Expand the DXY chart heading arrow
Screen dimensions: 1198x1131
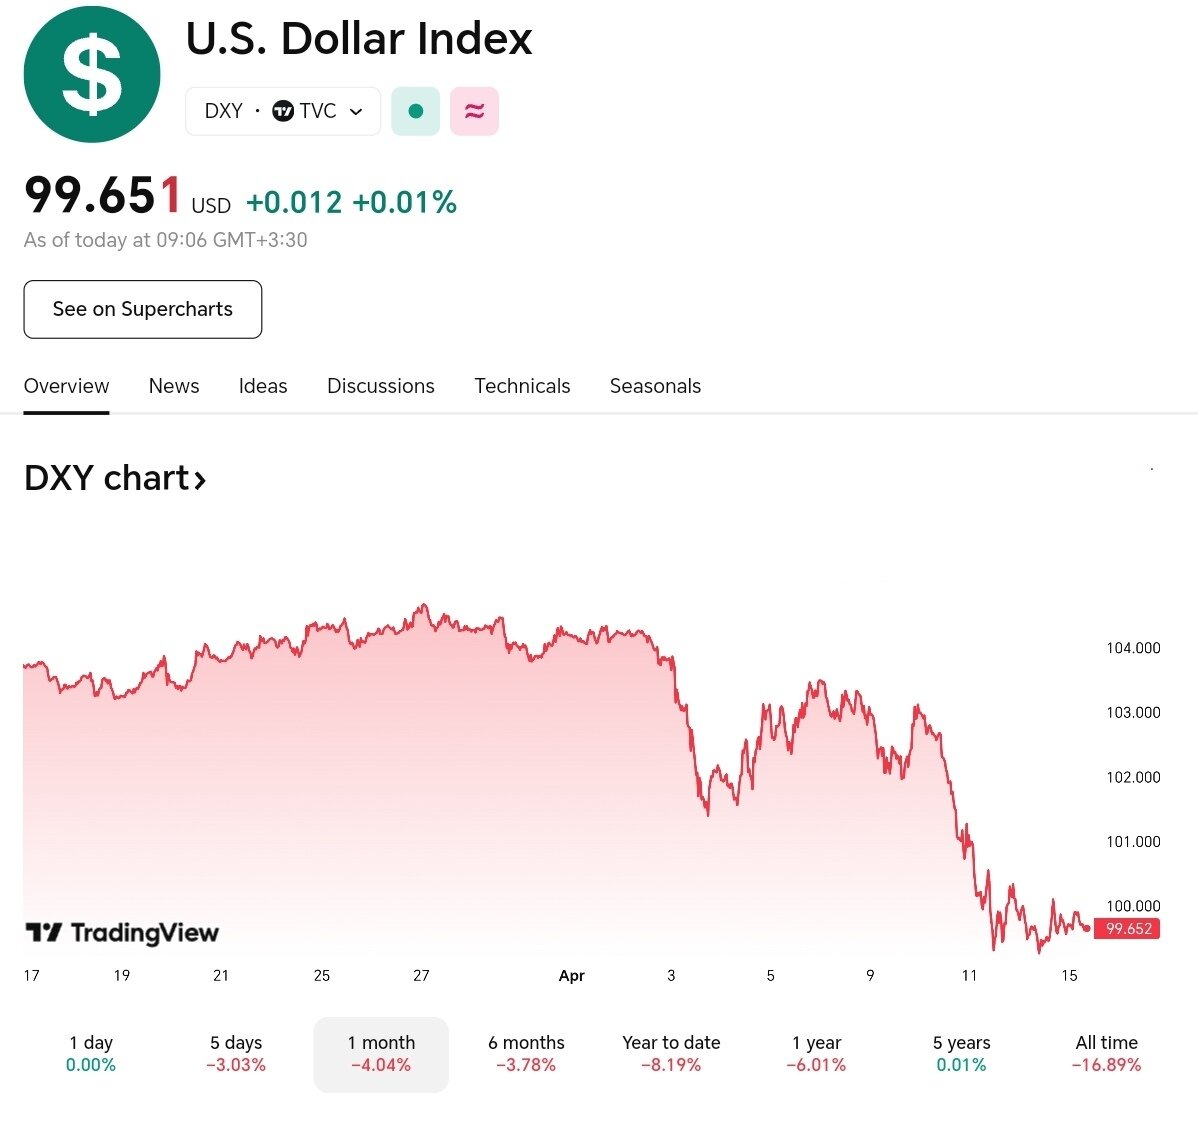click(x=200, y=480)
